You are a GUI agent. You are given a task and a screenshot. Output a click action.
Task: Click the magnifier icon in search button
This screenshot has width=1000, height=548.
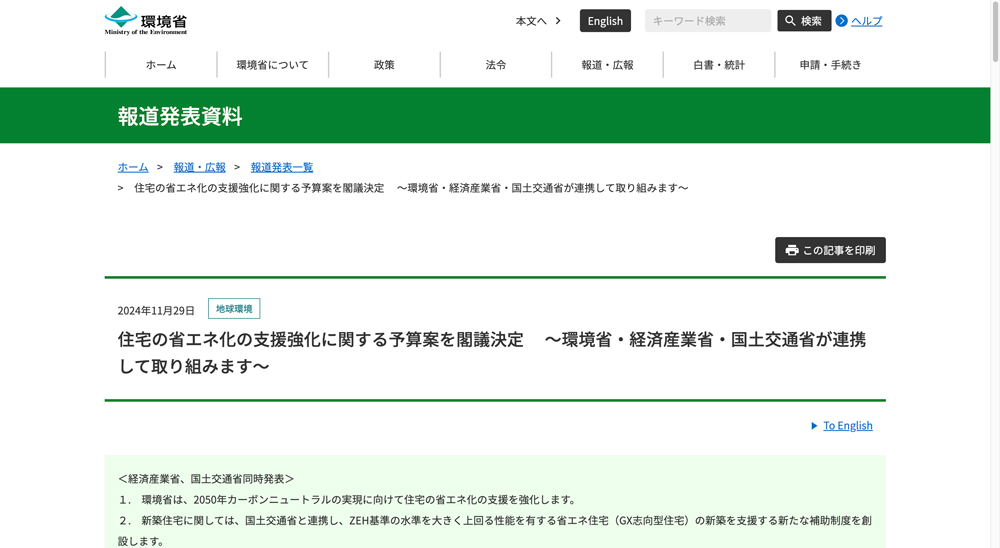790,21
